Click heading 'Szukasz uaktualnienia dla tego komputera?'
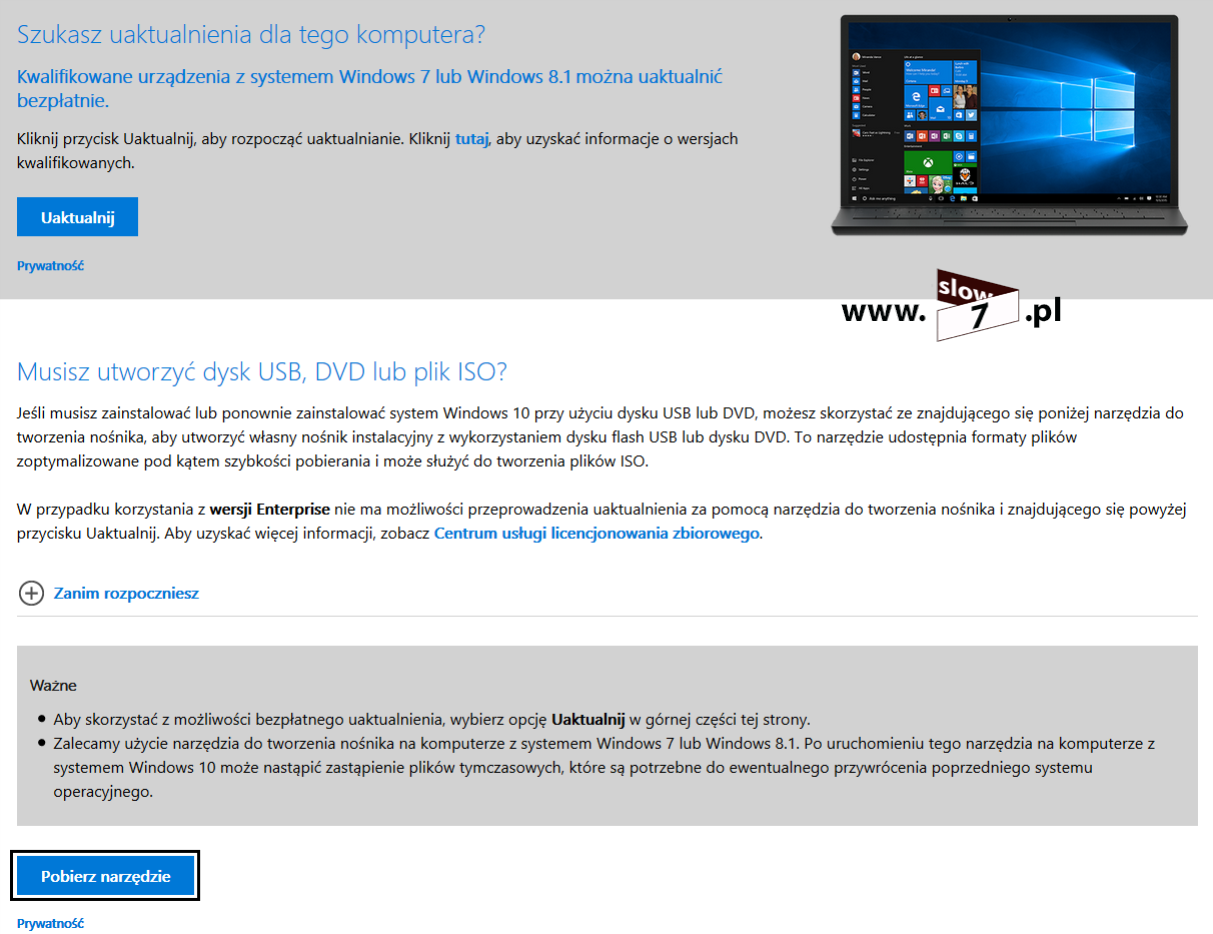This screenshot has width=1213, height=934. coord(251,35)
